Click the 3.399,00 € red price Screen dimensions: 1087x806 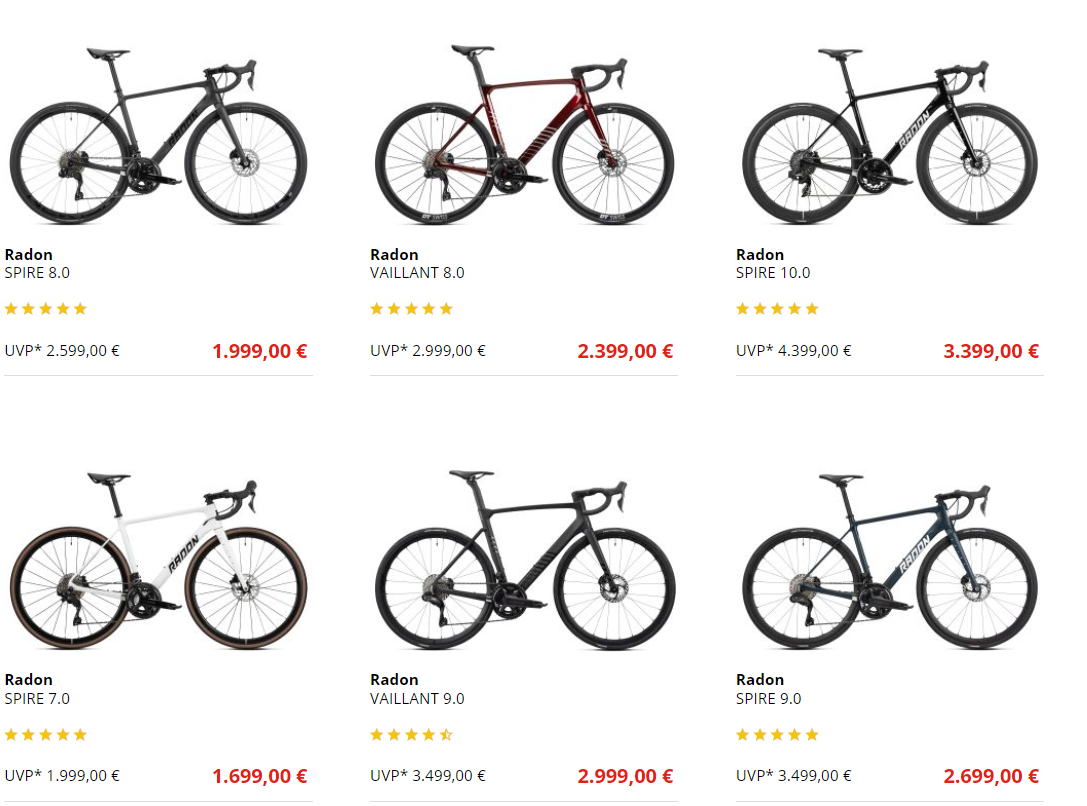991,351
